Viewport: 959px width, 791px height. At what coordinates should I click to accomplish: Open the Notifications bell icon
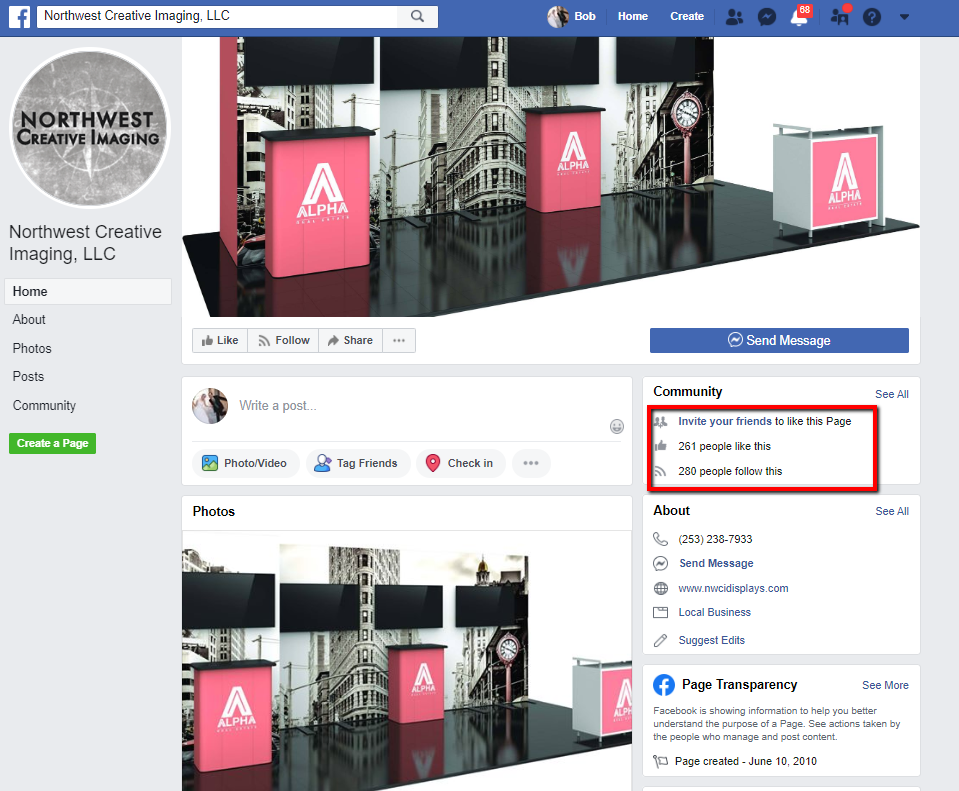pos(800,16)
